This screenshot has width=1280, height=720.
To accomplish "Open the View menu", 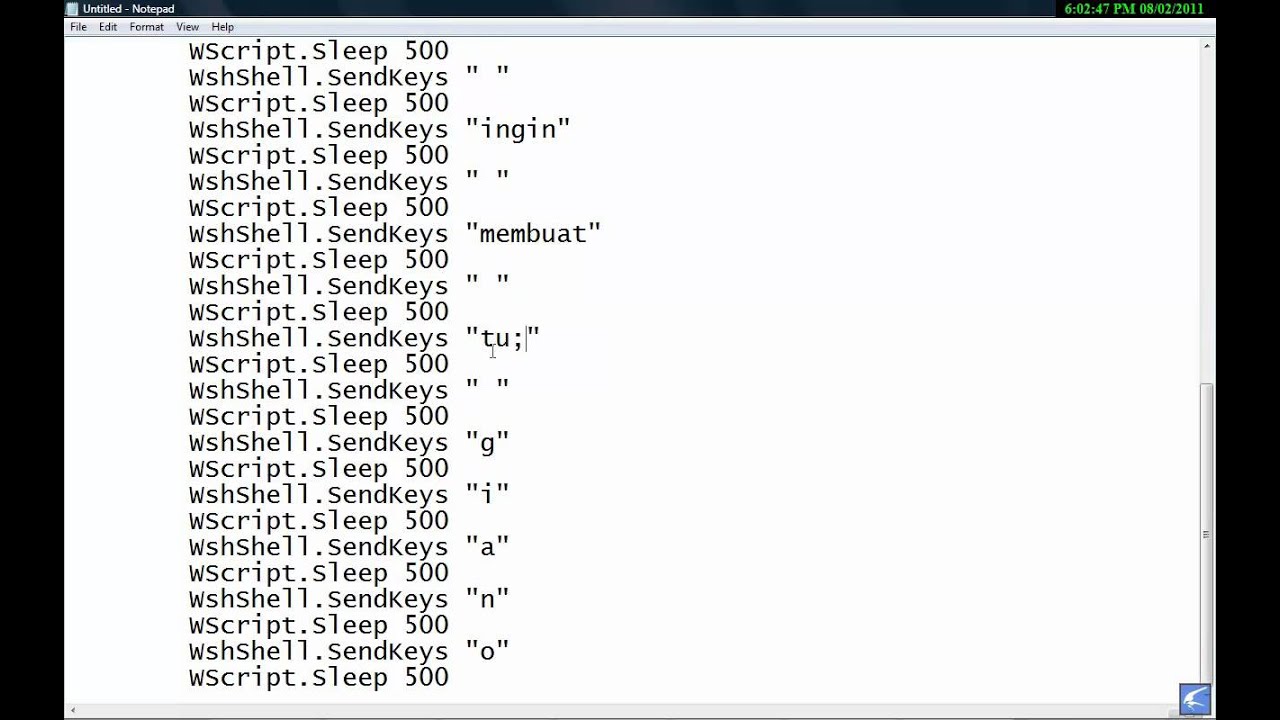I will (187, 27).
